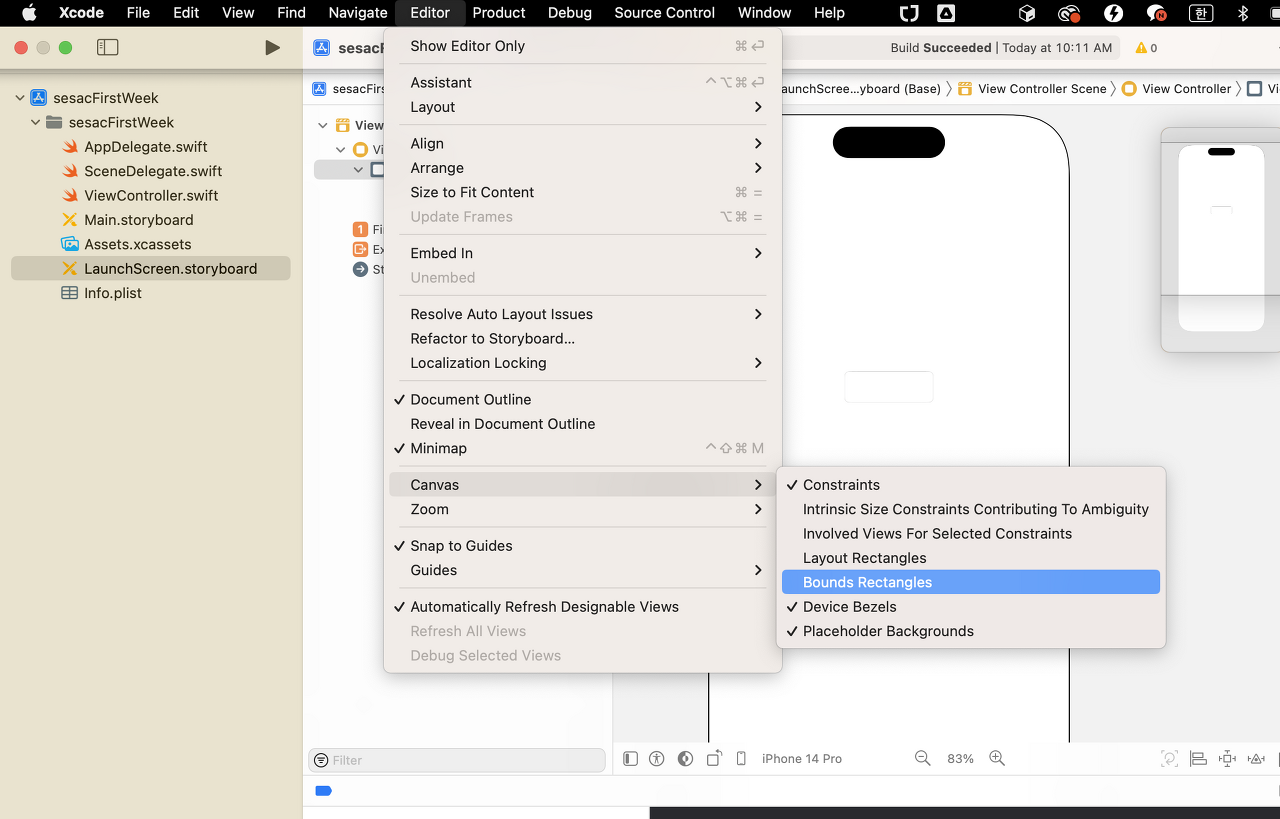Open the Navigate menu
This screenshot has width=1280, height=819.
pos(358,13)
